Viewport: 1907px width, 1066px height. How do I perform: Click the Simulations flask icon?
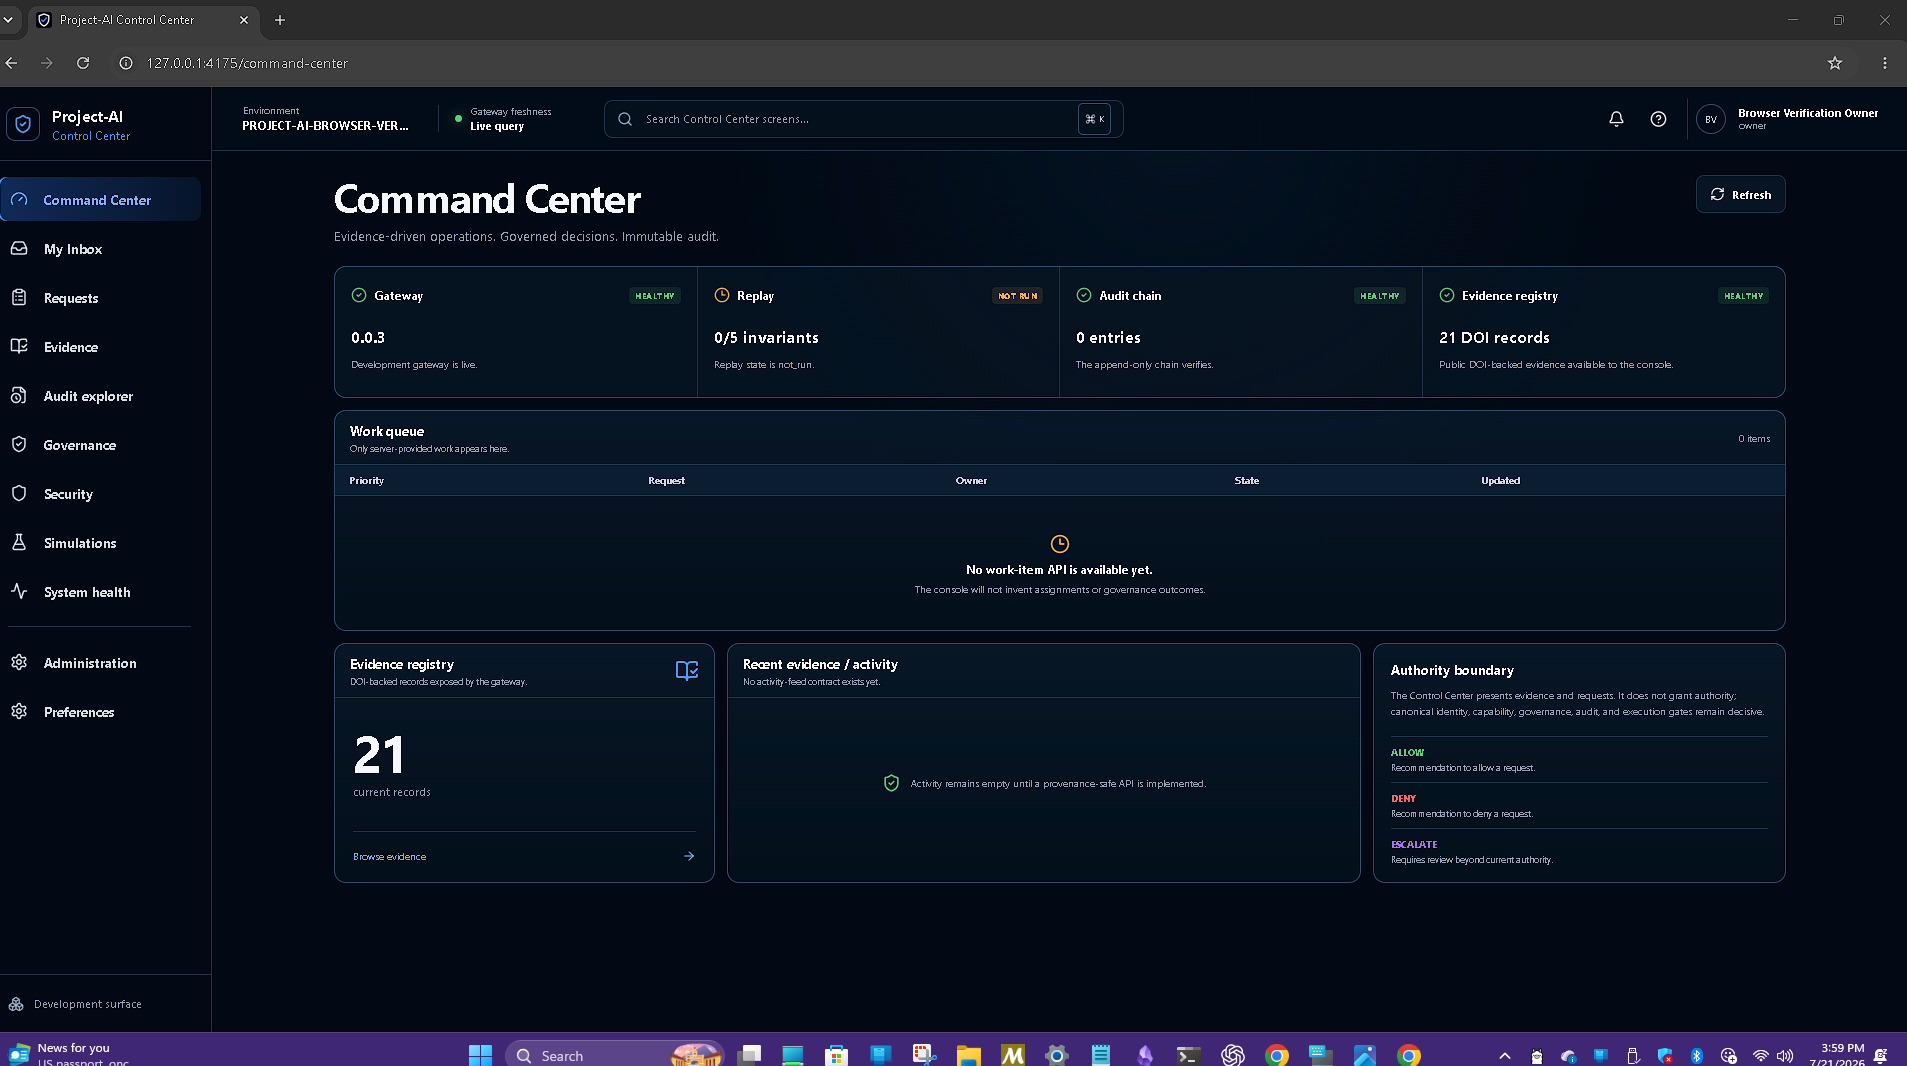pos(19,542)
